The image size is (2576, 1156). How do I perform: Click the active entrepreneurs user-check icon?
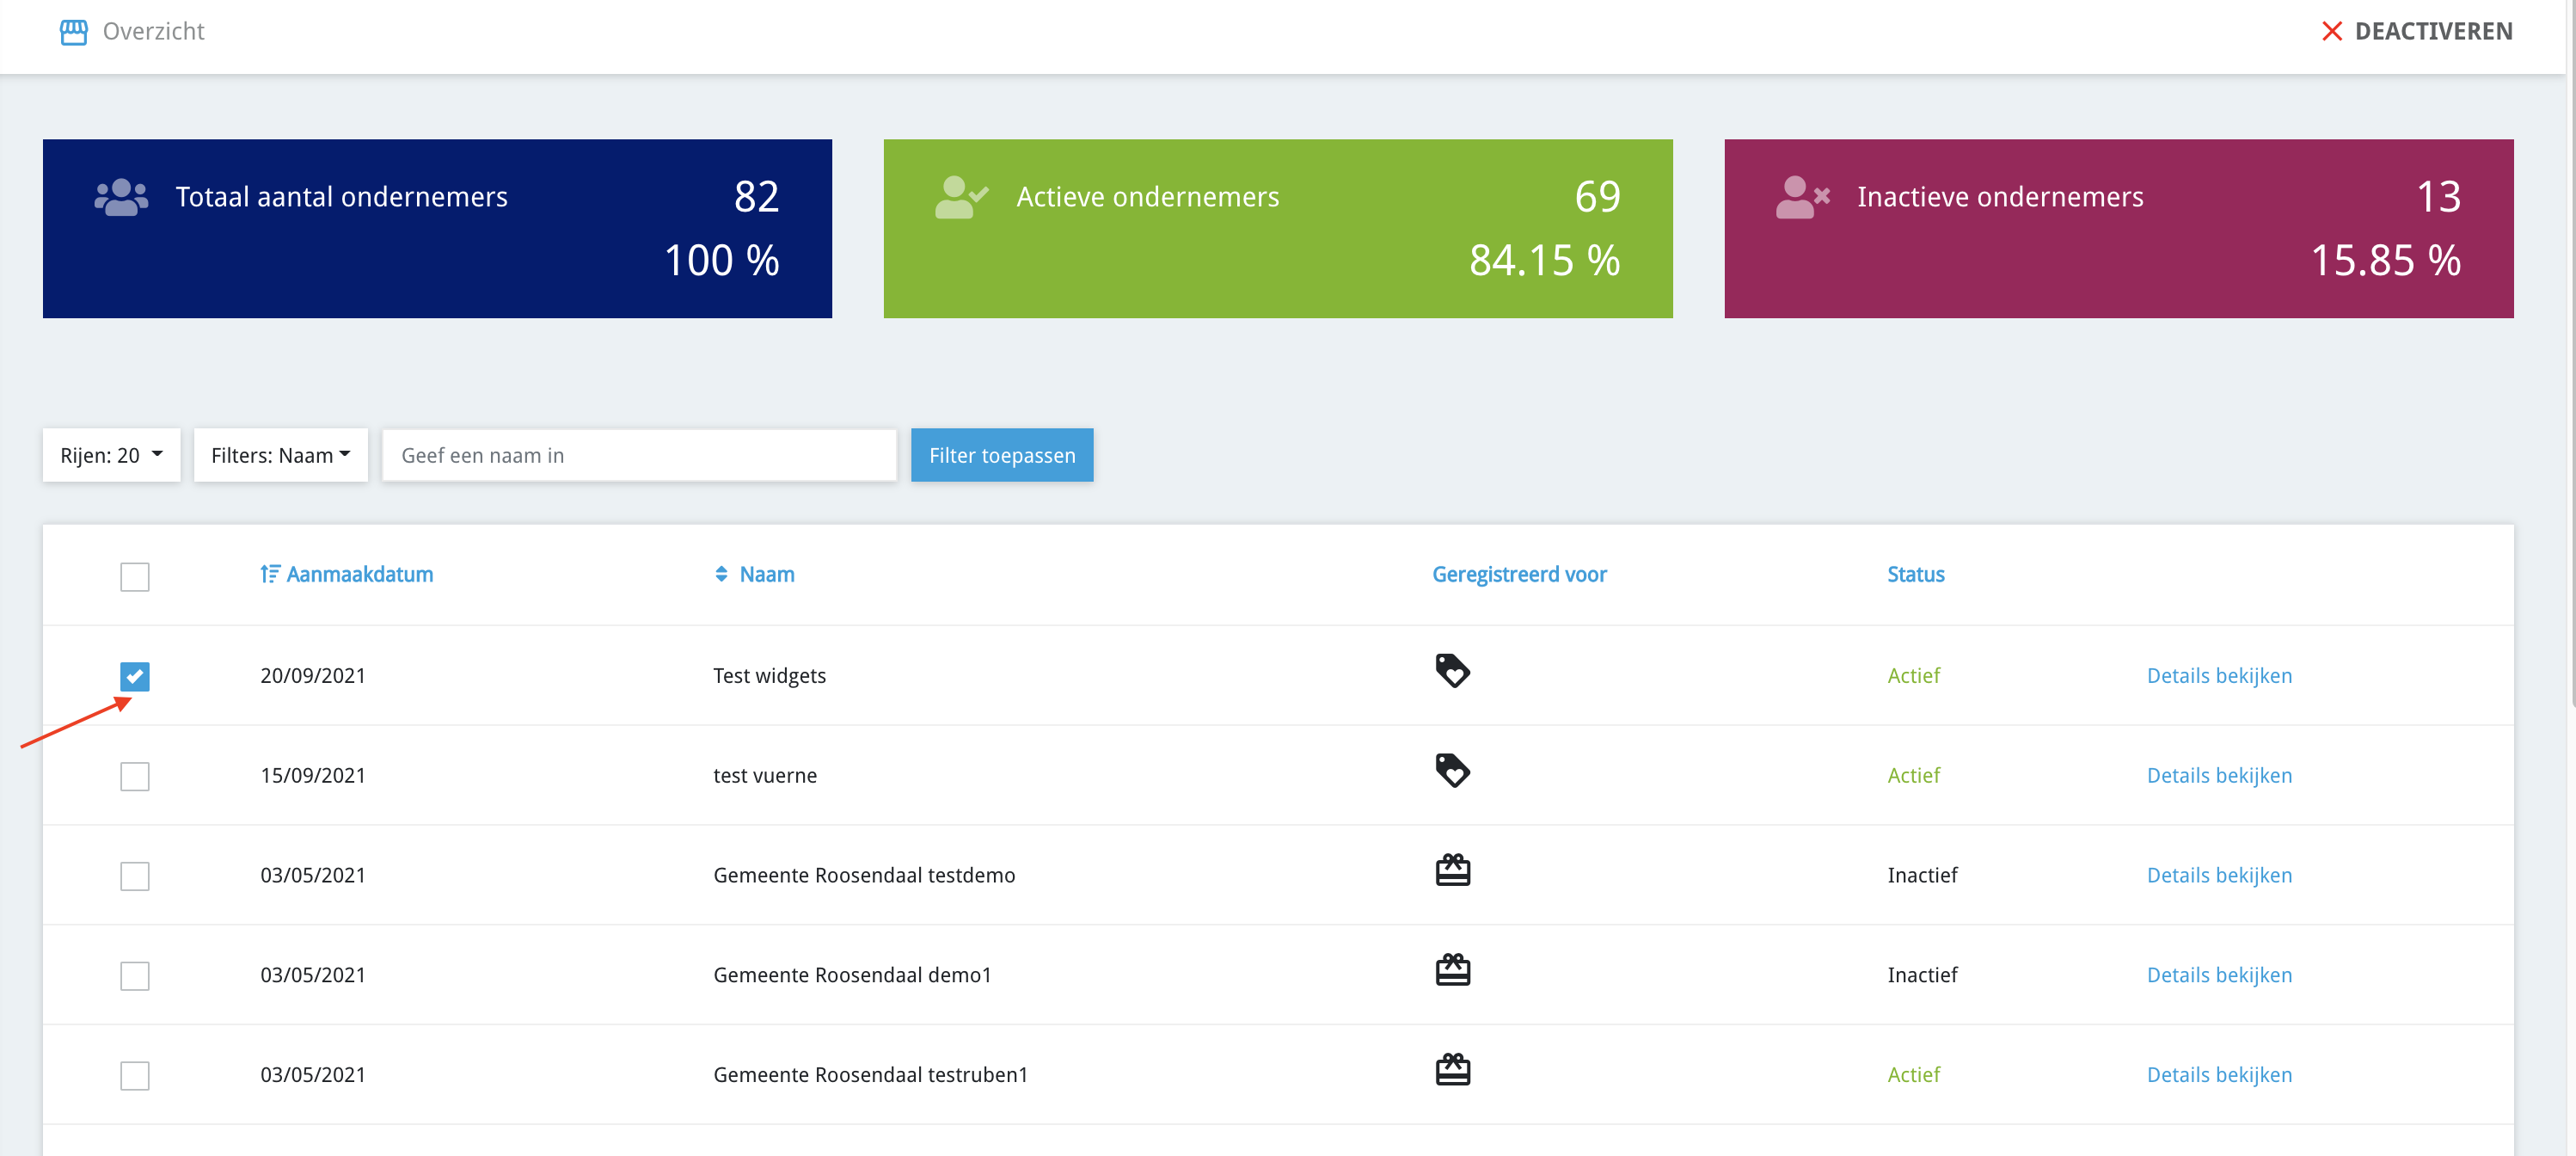961,197
